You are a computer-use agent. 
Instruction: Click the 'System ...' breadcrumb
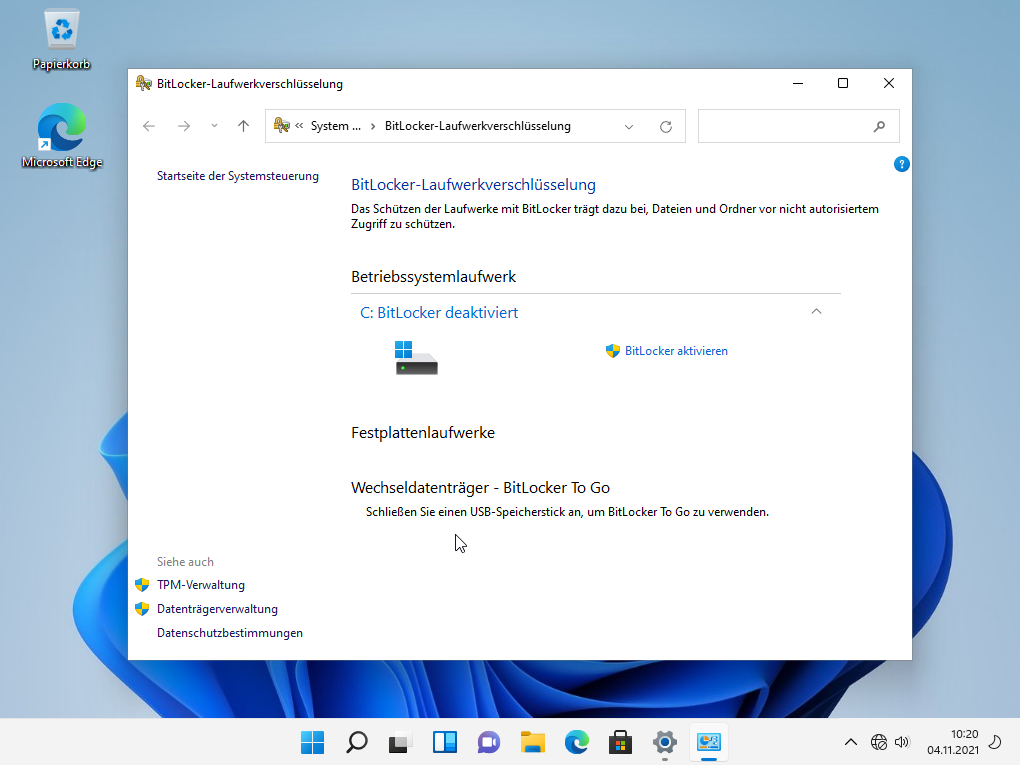(336, 126)
